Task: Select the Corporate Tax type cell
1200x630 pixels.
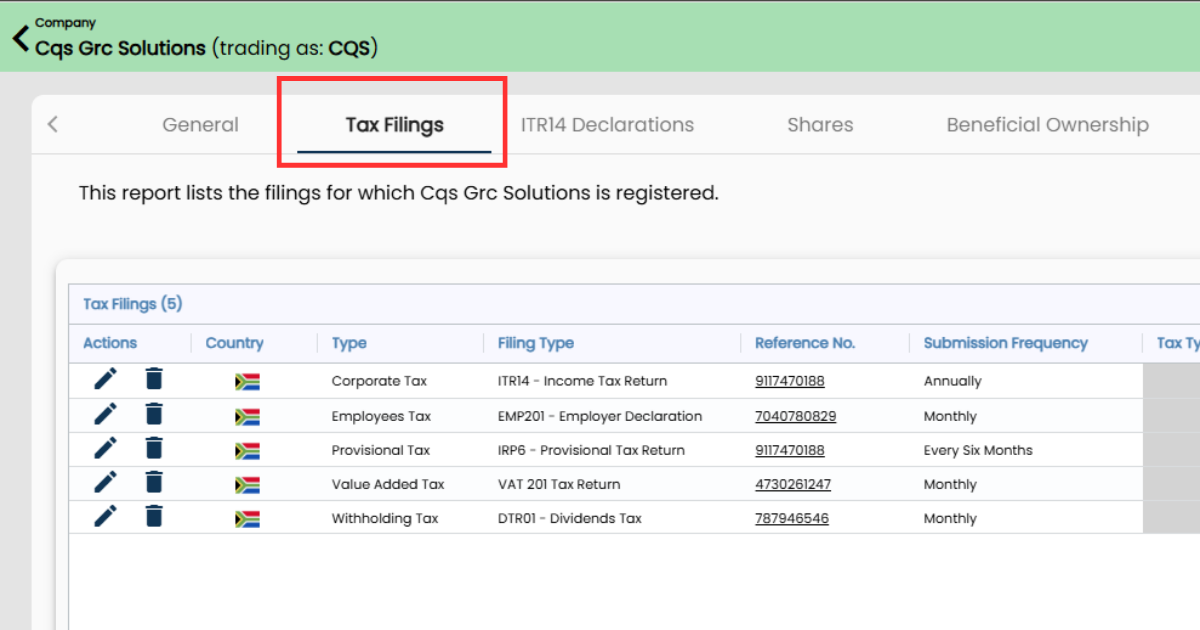Action: pos(379,381)
